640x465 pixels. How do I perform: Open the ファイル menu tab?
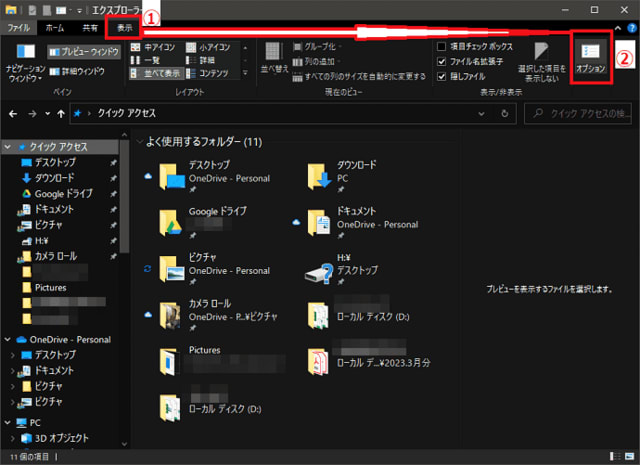click(x=19, y=28)
